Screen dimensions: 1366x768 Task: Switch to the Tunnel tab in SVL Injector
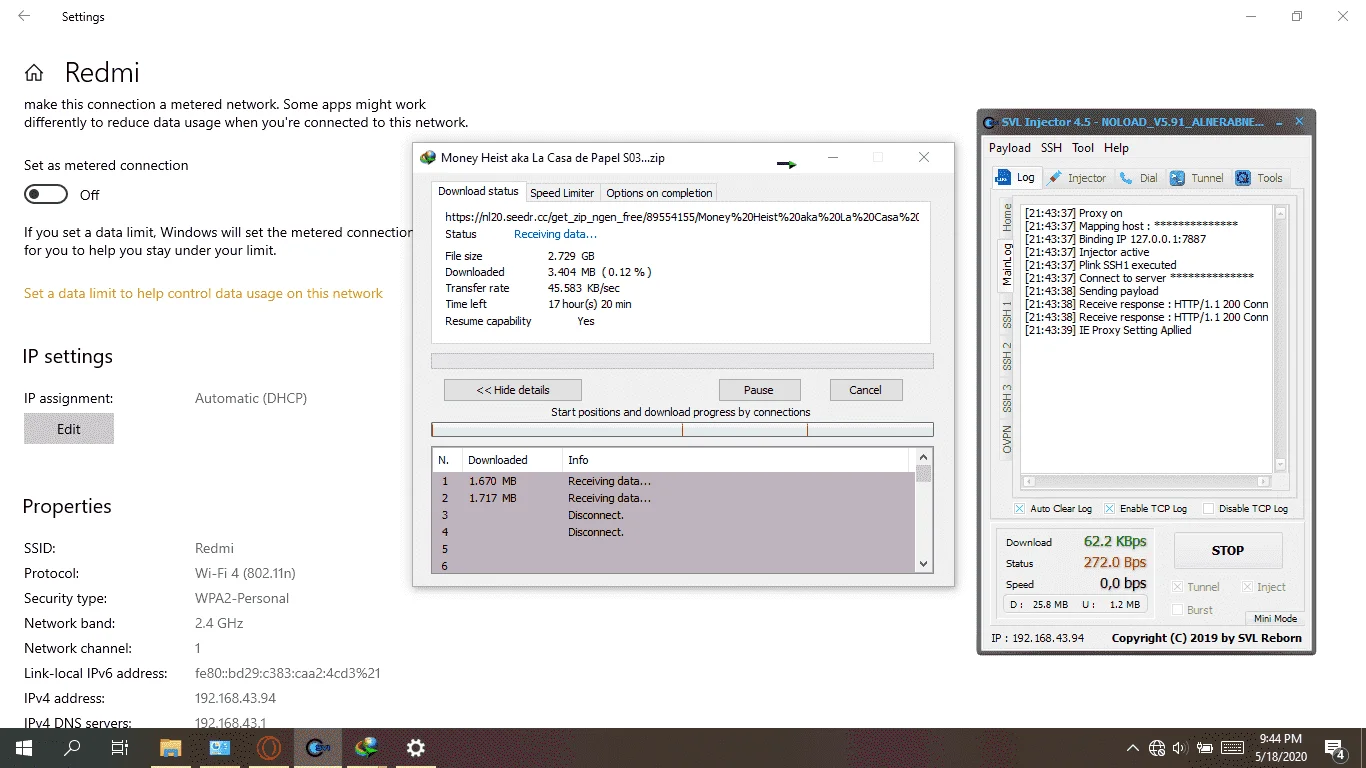pyautogui.click(x=1197, y=178)
